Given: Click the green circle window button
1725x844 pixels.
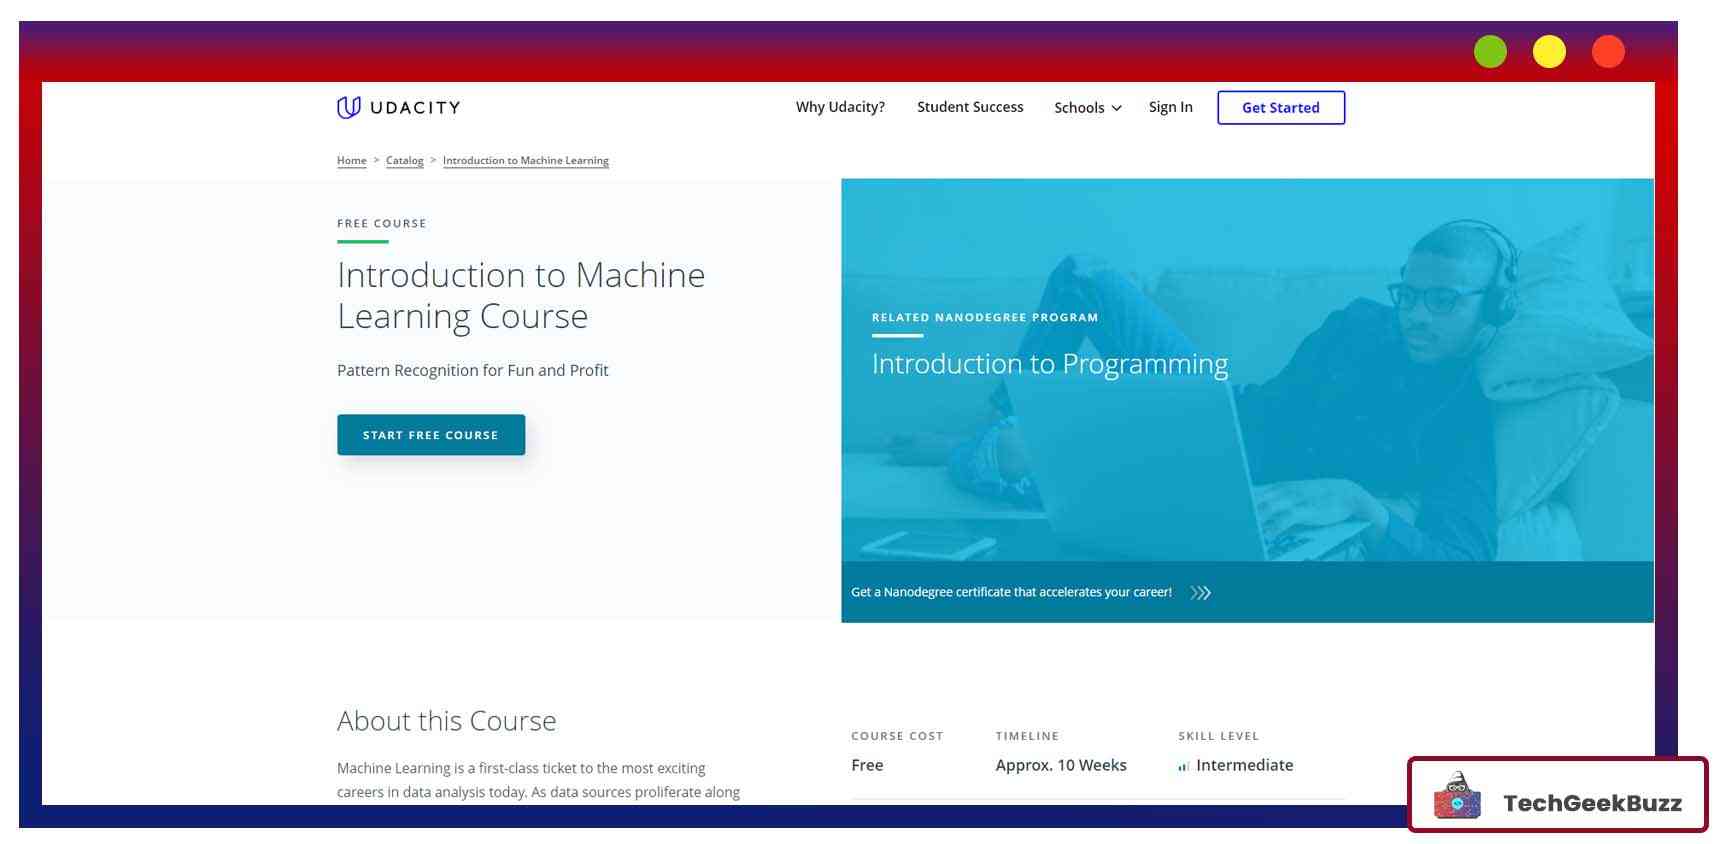Looking at the screenshot, I should tap(1490, 52).
